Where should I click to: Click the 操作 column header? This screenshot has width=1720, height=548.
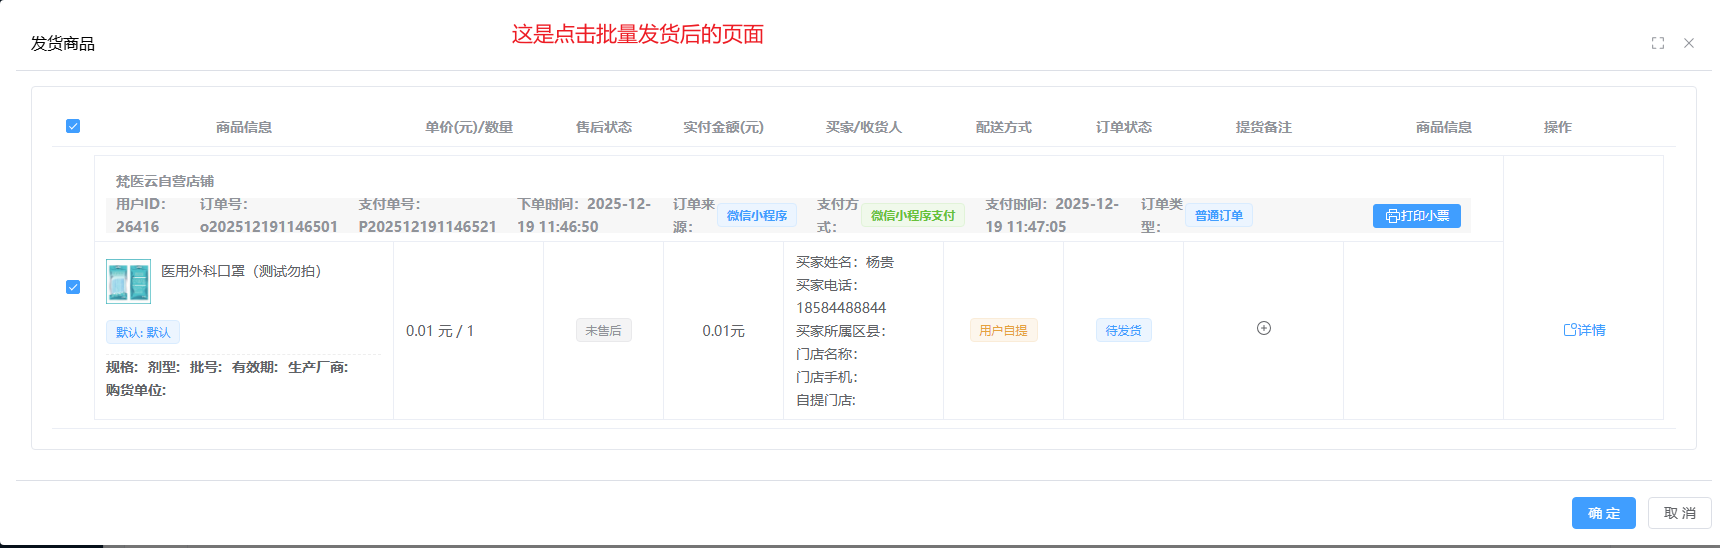[x=1558, y=127]
